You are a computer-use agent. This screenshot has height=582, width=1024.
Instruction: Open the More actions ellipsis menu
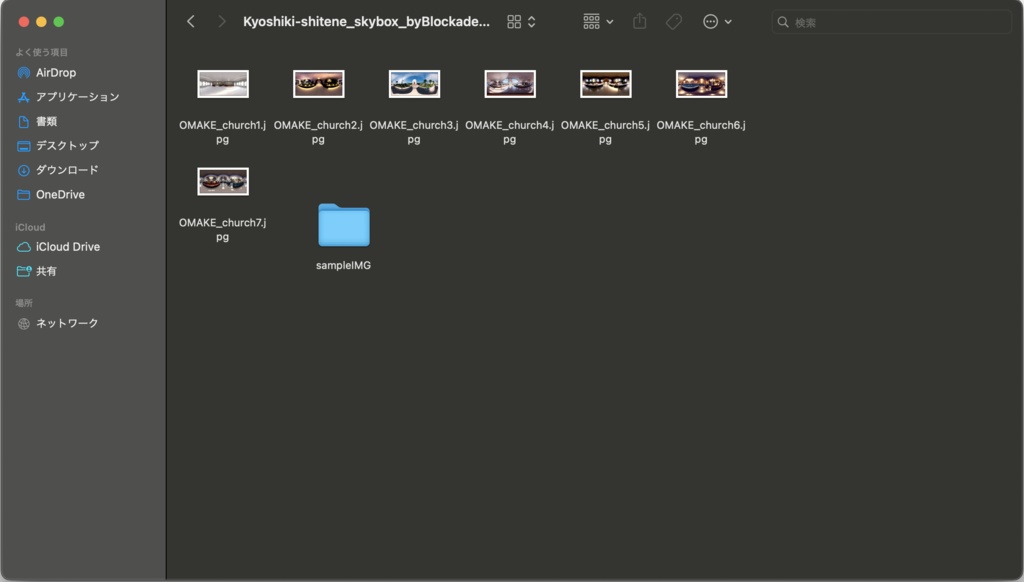click(x=711, y=22)
